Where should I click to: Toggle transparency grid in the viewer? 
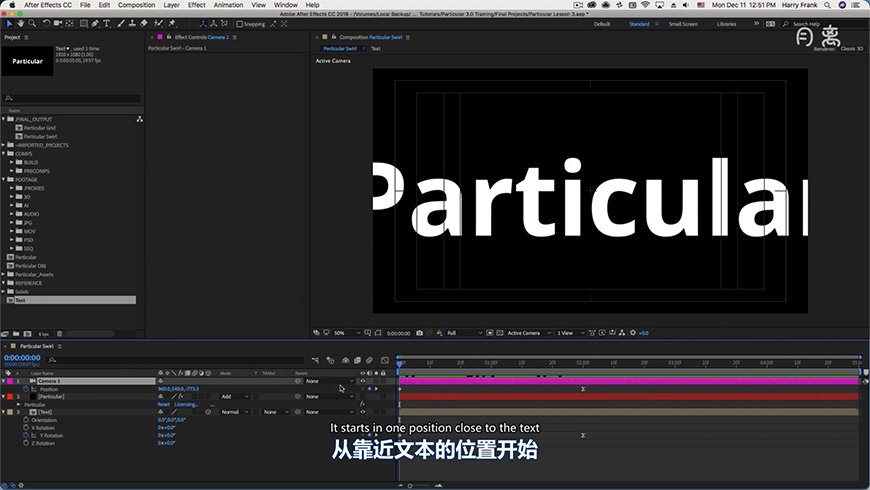(499, 333)
